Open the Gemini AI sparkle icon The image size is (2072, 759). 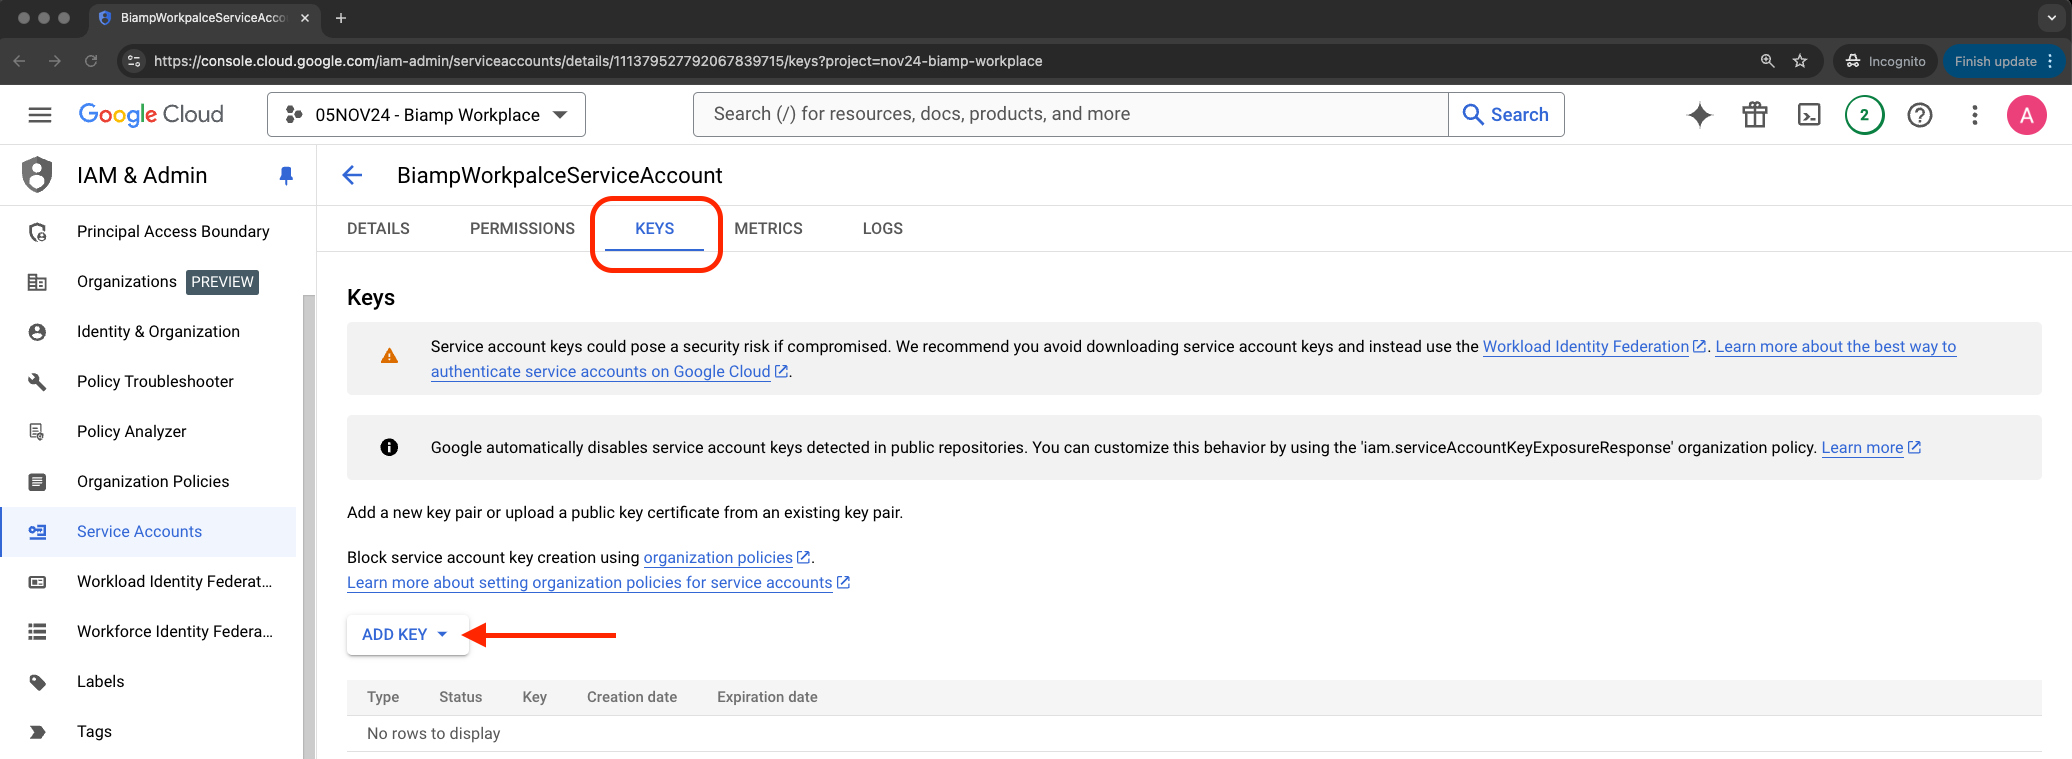point(1700,115)
